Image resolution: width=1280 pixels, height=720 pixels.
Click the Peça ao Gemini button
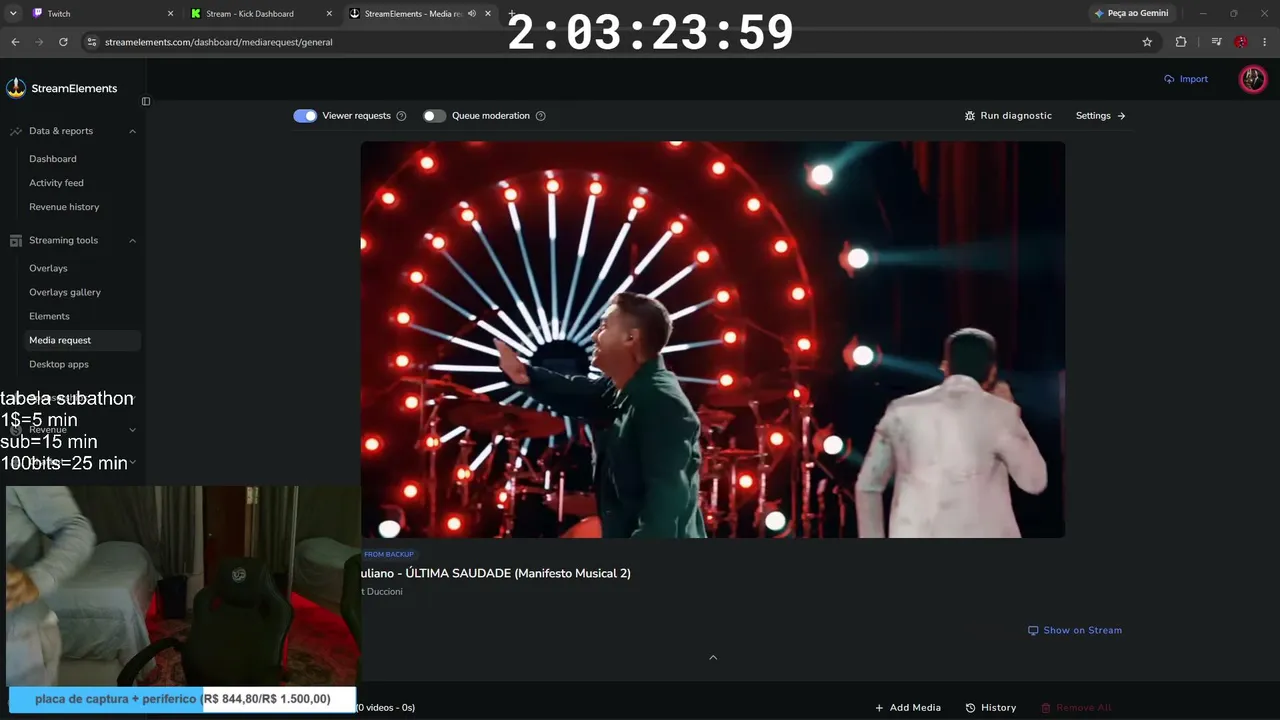tap(1131, 14)
